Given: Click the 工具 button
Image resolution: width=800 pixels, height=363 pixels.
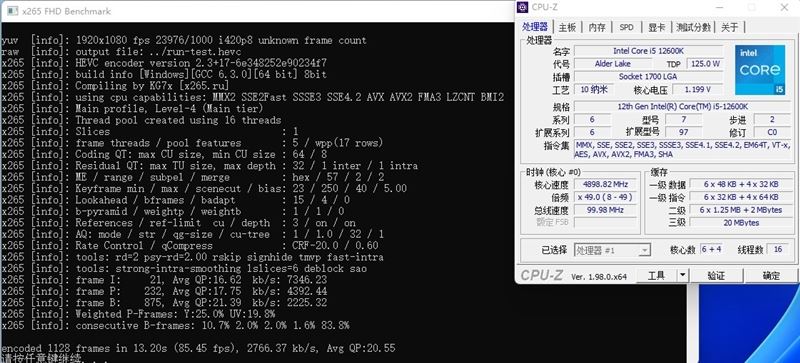Looking at the screenshot, I should tap(656, 276).
